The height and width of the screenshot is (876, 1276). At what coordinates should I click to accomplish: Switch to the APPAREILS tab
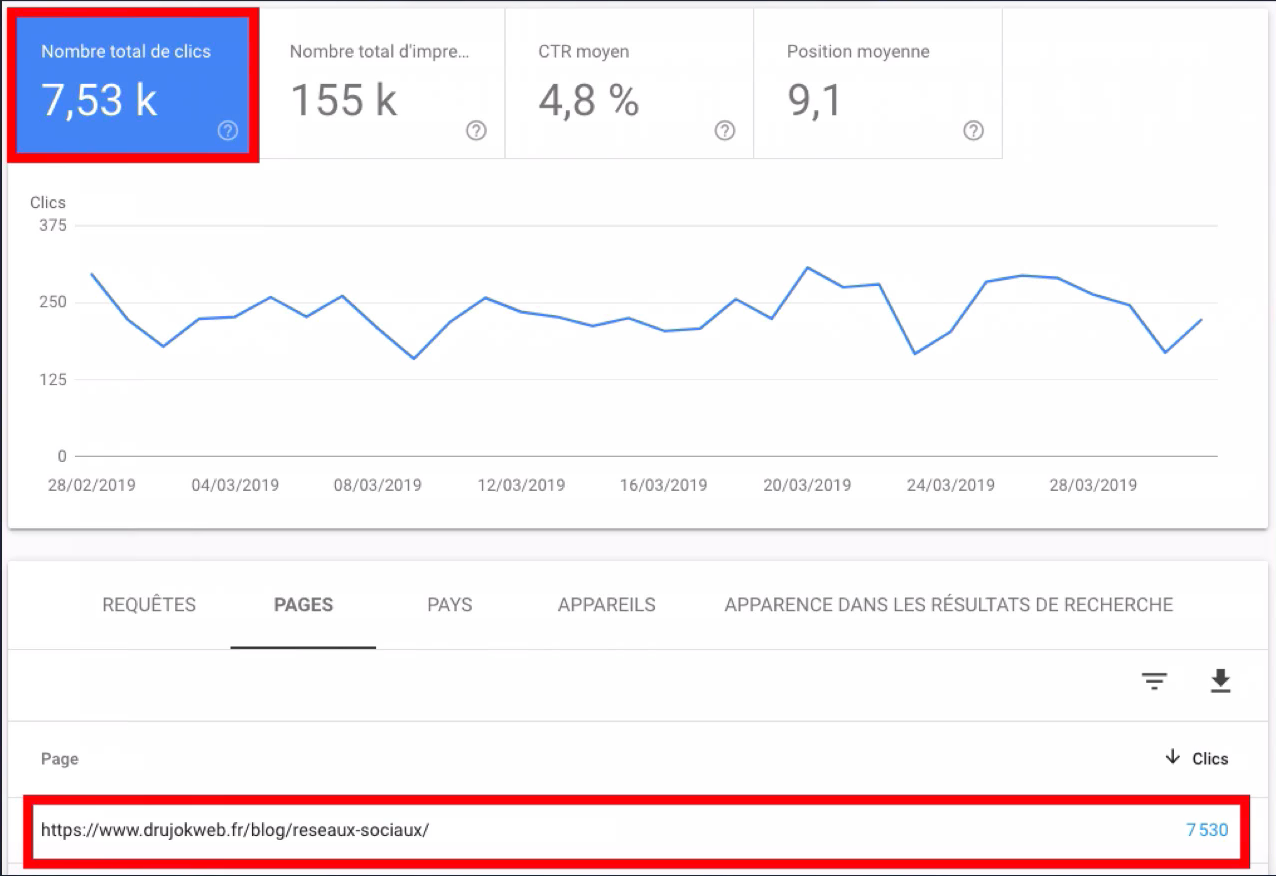click(606, 605)
